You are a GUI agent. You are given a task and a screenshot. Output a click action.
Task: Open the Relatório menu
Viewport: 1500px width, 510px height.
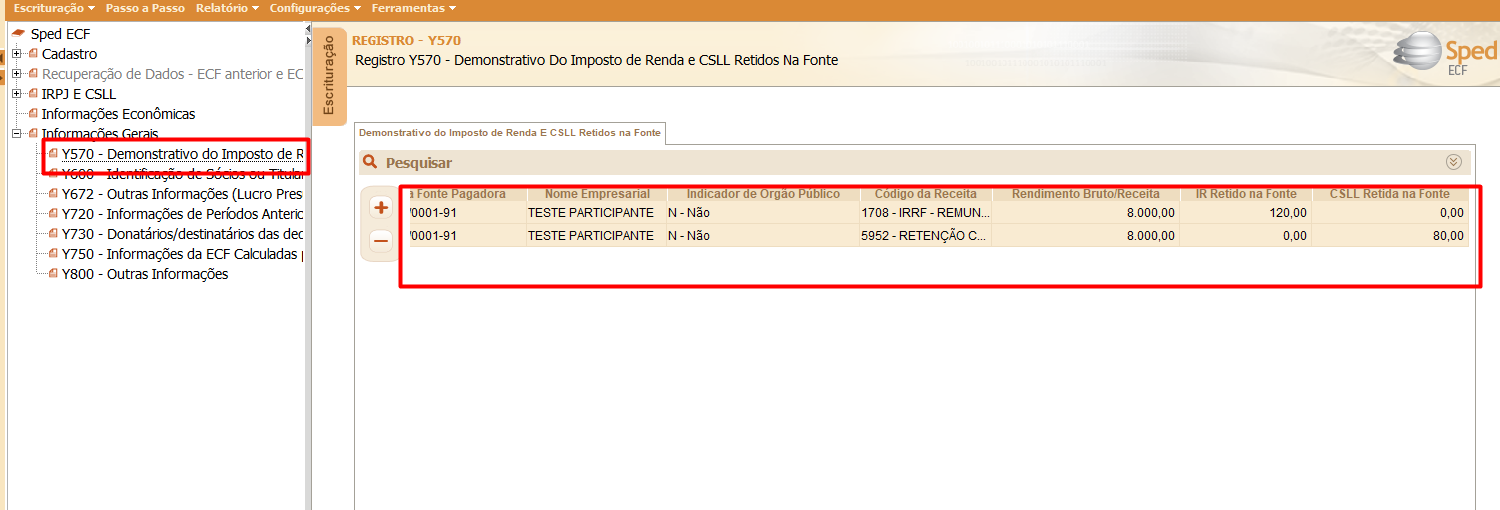pyautogui.click(x=227, y=8)
